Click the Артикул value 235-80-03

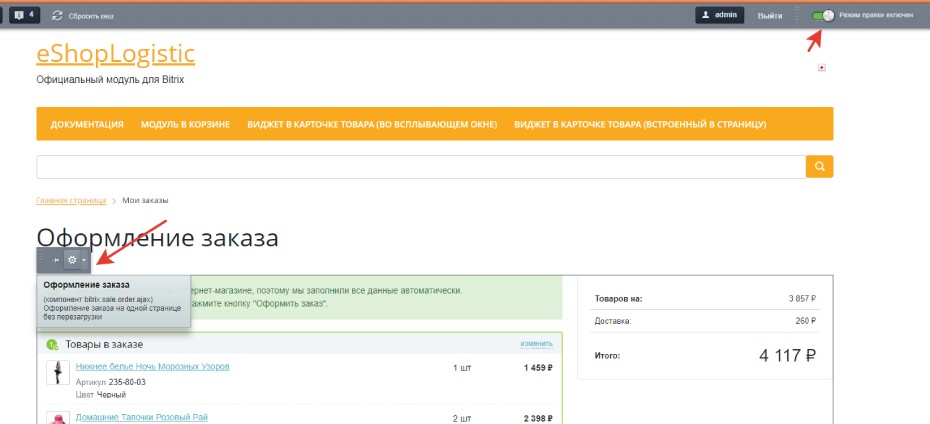pos(127,382)
